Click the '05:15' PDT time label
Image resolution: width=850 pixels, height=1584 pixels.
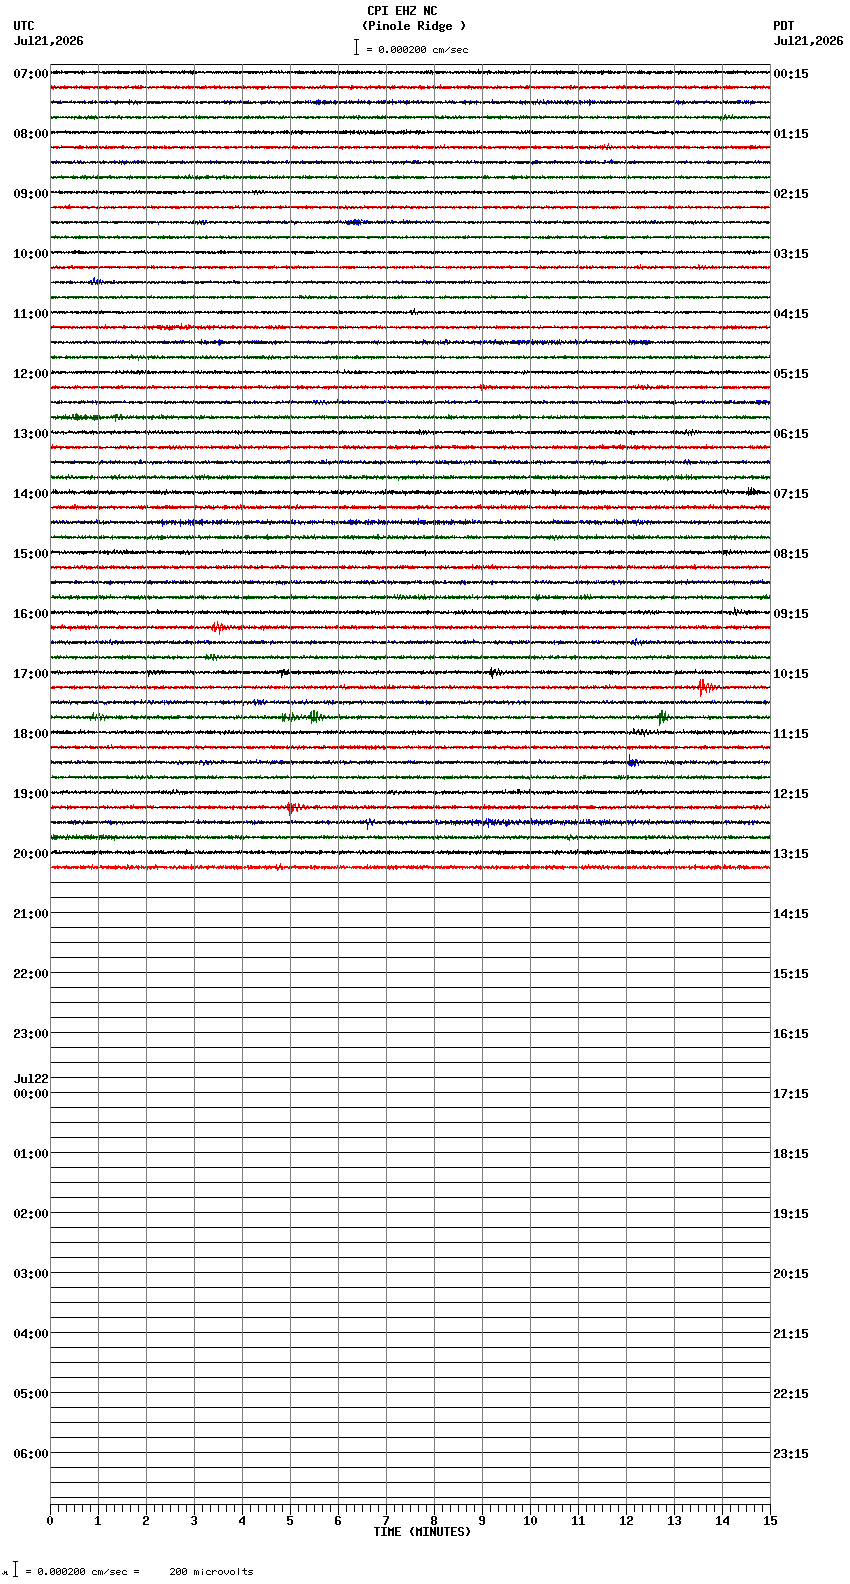(x=791, y=374)
